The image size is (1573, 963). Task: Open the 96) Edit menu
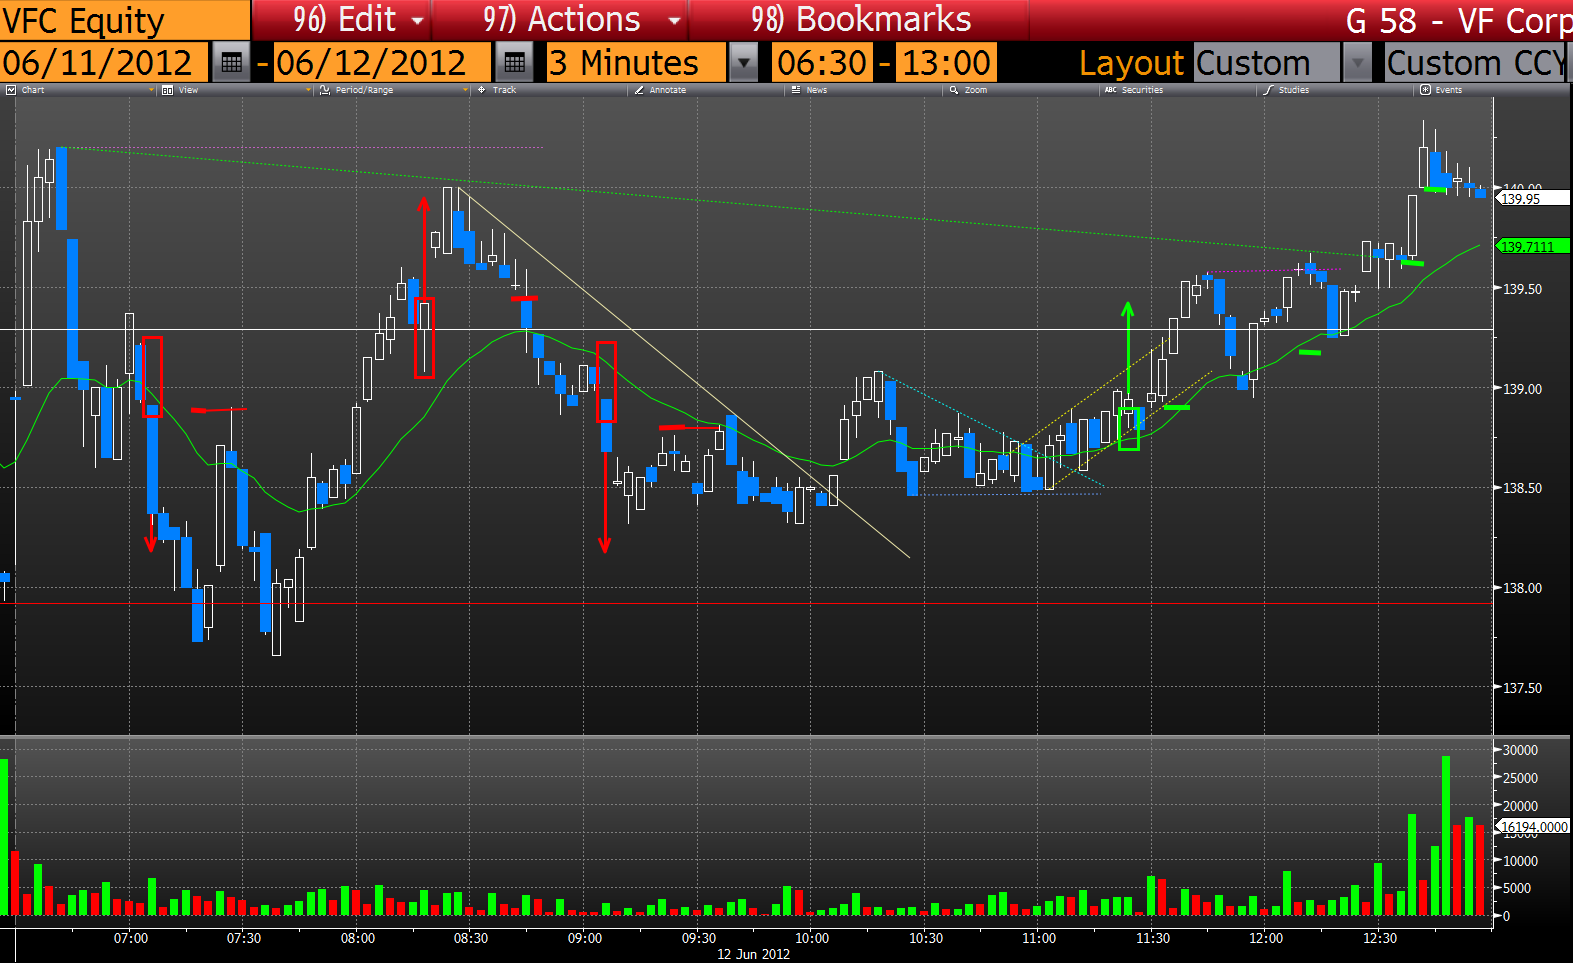pyautogui.click(x=344, y=20)
